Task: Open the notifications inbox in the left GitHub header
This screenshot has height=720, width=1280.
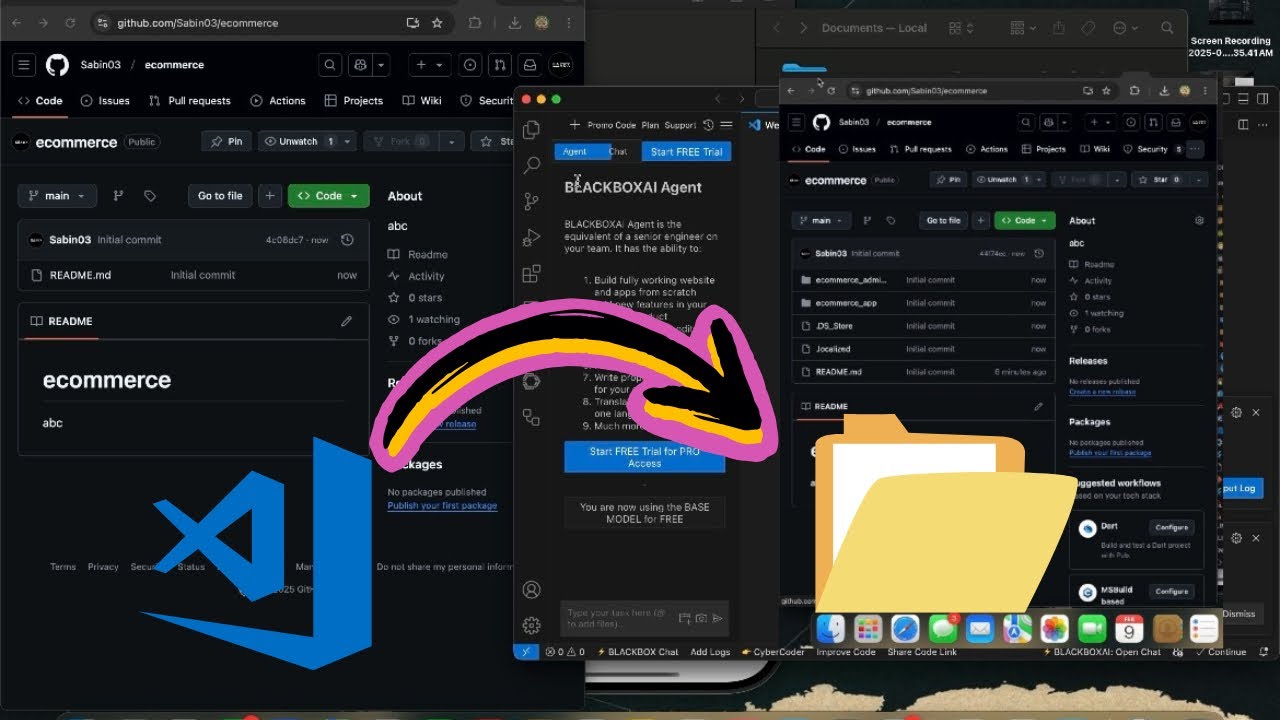Action: [531, 65]
